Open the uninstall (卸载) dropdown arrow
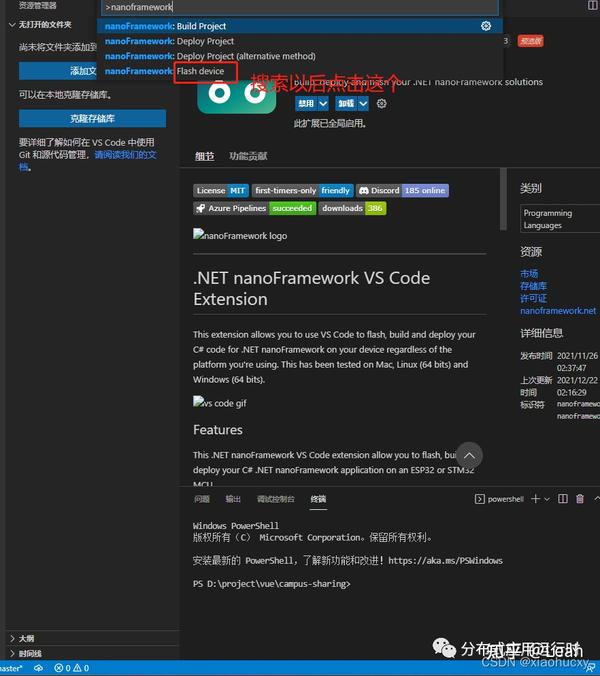The width and height of the screenshot is (600, 676). [363, 103]
